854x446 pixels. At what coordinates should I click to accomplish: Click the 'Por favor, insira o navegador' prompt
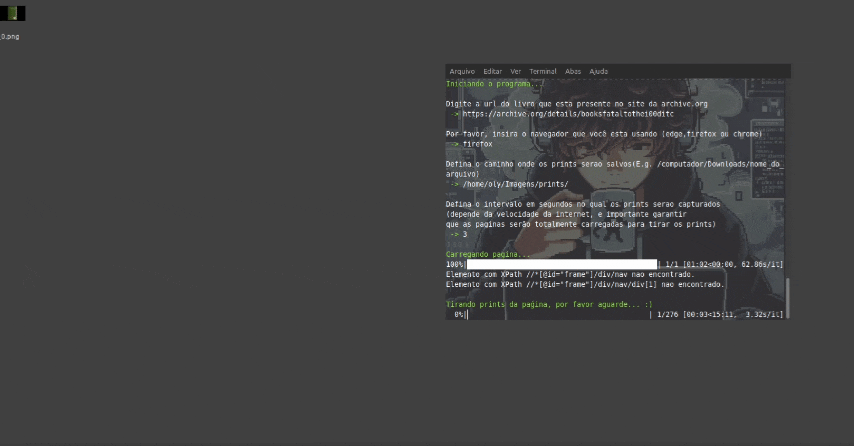603,135
